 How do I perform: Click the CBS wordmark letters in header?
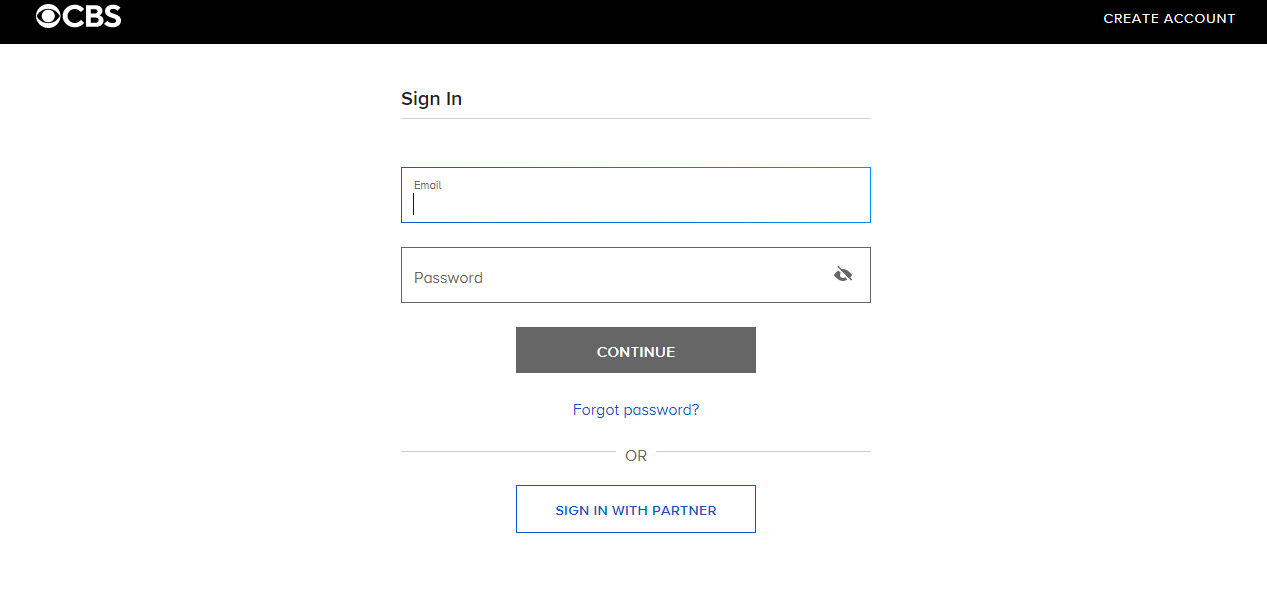click(92, 16)
